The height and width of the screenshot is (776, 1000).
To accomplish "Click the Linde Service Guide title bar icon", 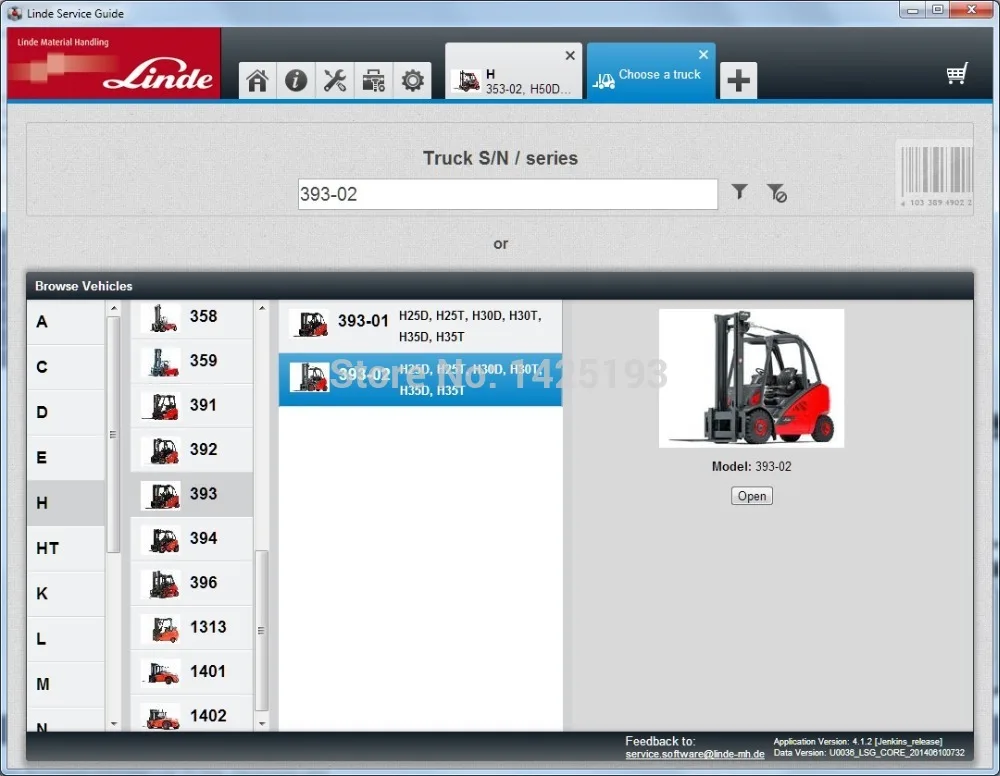I will (x=14, y=13).
